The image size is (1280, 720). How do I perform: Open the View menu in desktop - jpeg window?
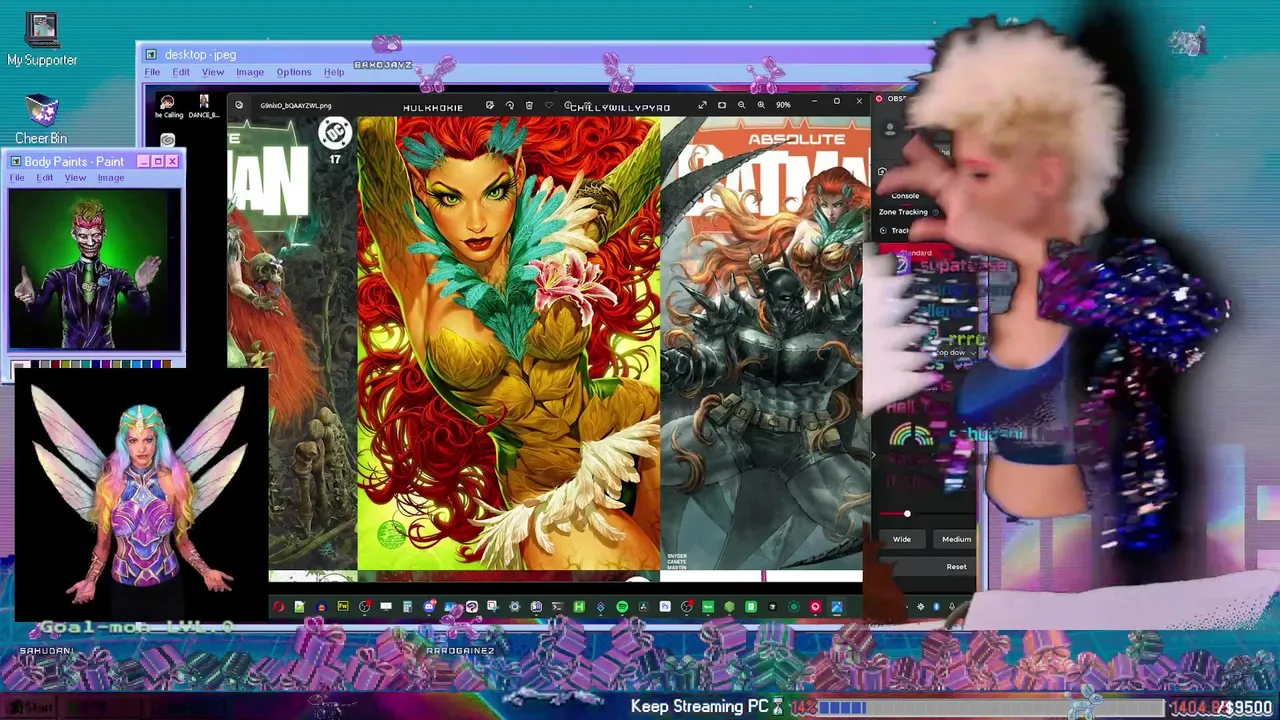pyautogui.click(x=213, y=72)
